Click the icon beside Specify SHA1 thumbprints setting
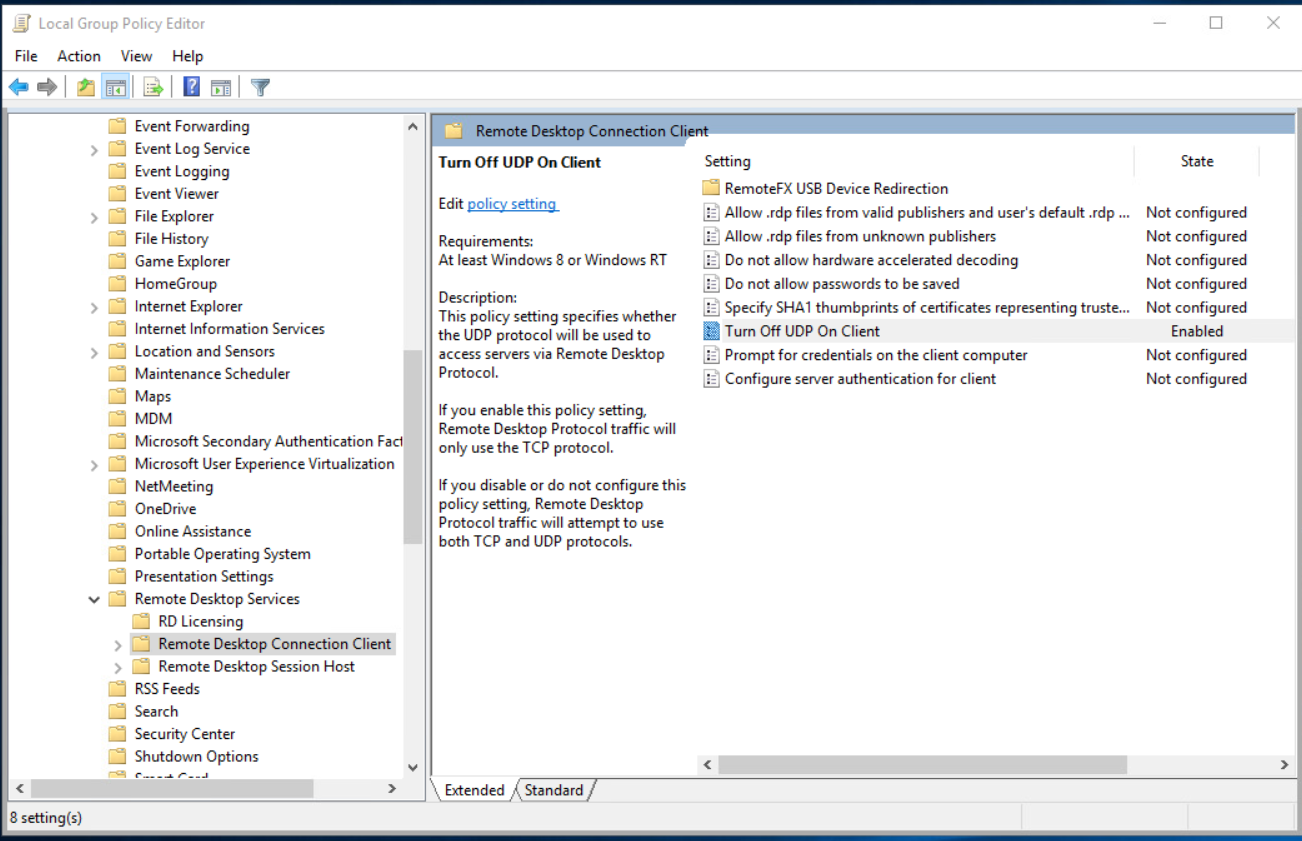 [x=711, y=308]
